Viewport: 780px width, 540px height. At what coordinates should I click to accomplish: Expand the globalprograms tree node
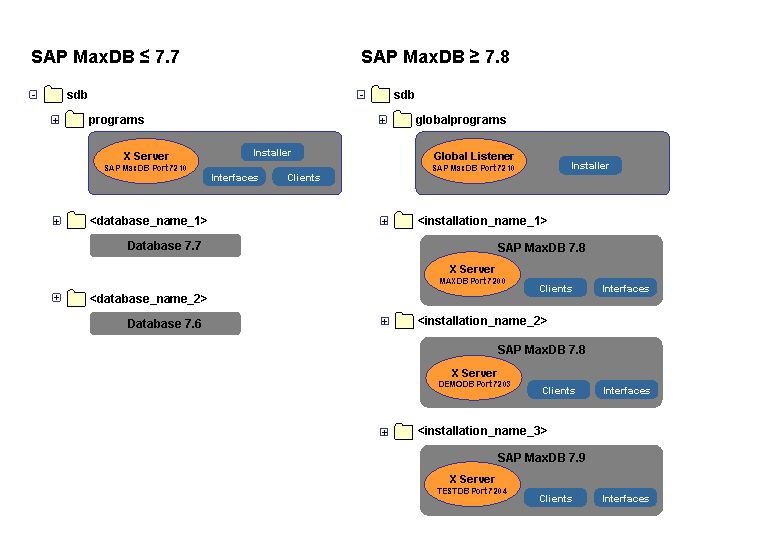[x=383, y=120]
